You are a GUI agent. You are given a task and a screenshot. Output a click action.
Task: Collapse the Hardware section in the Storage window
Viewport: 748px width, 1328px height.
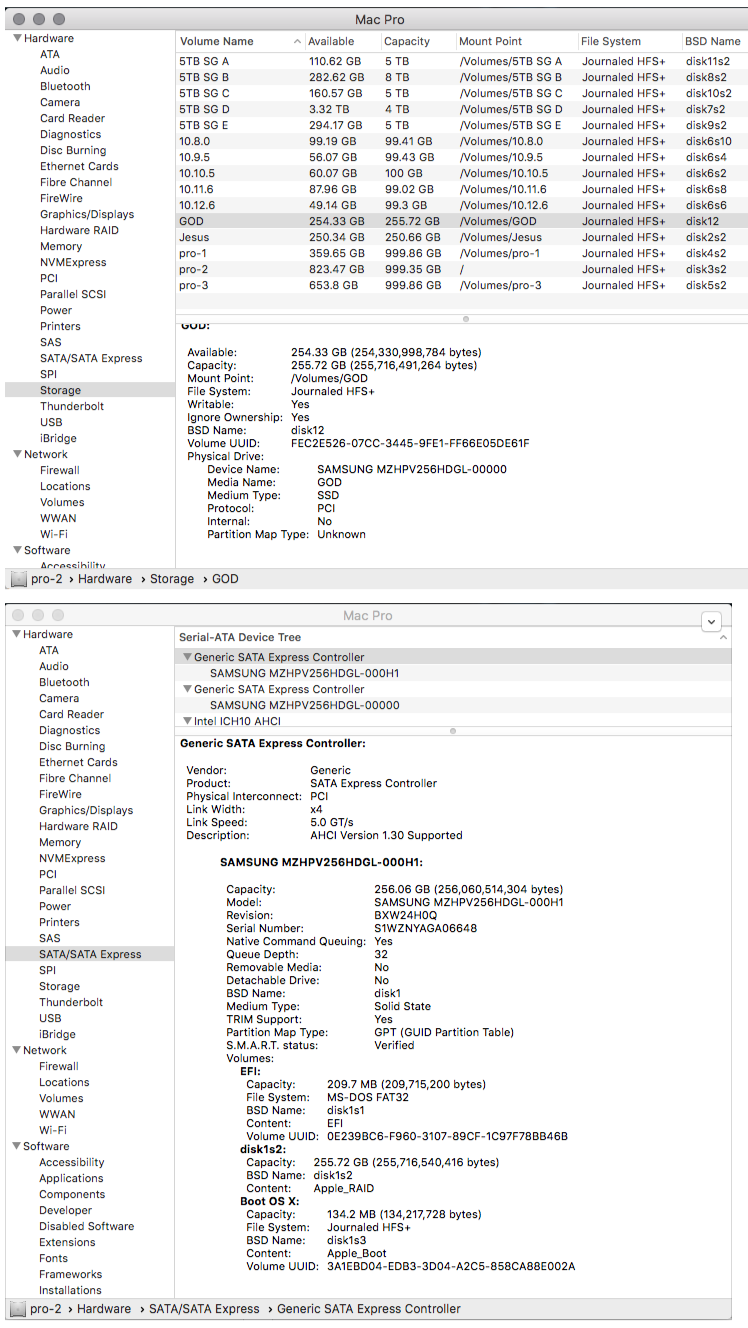[x=16, y=38]
